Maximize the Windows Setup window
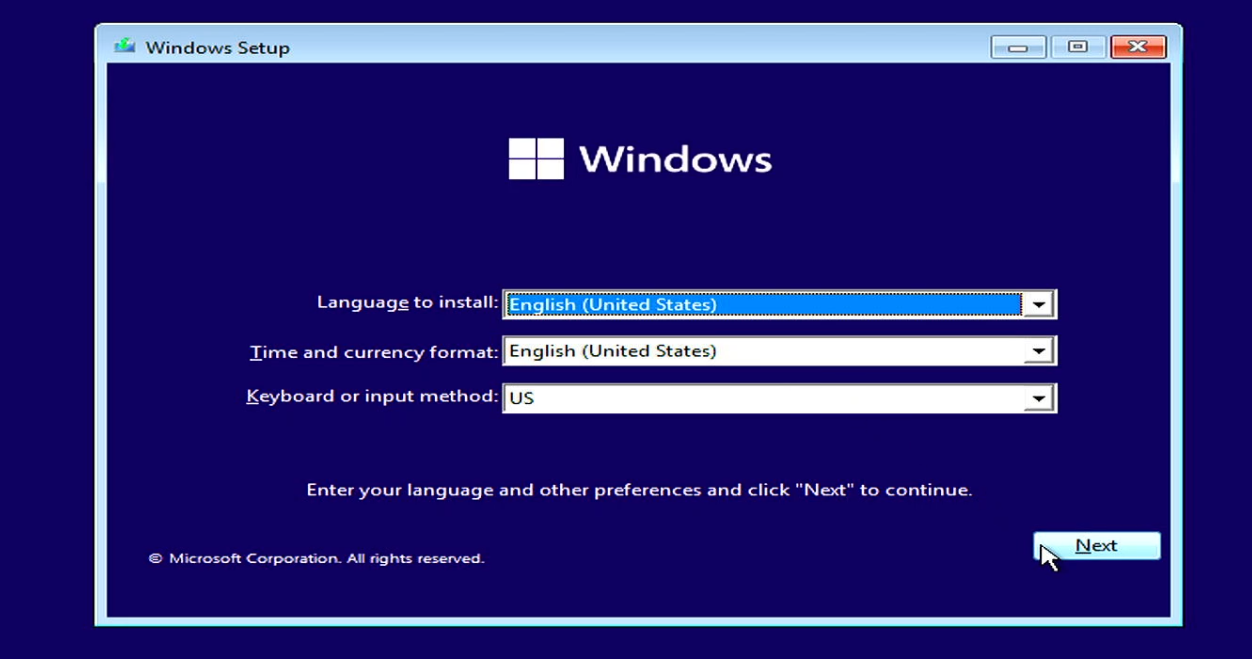 1077,47
